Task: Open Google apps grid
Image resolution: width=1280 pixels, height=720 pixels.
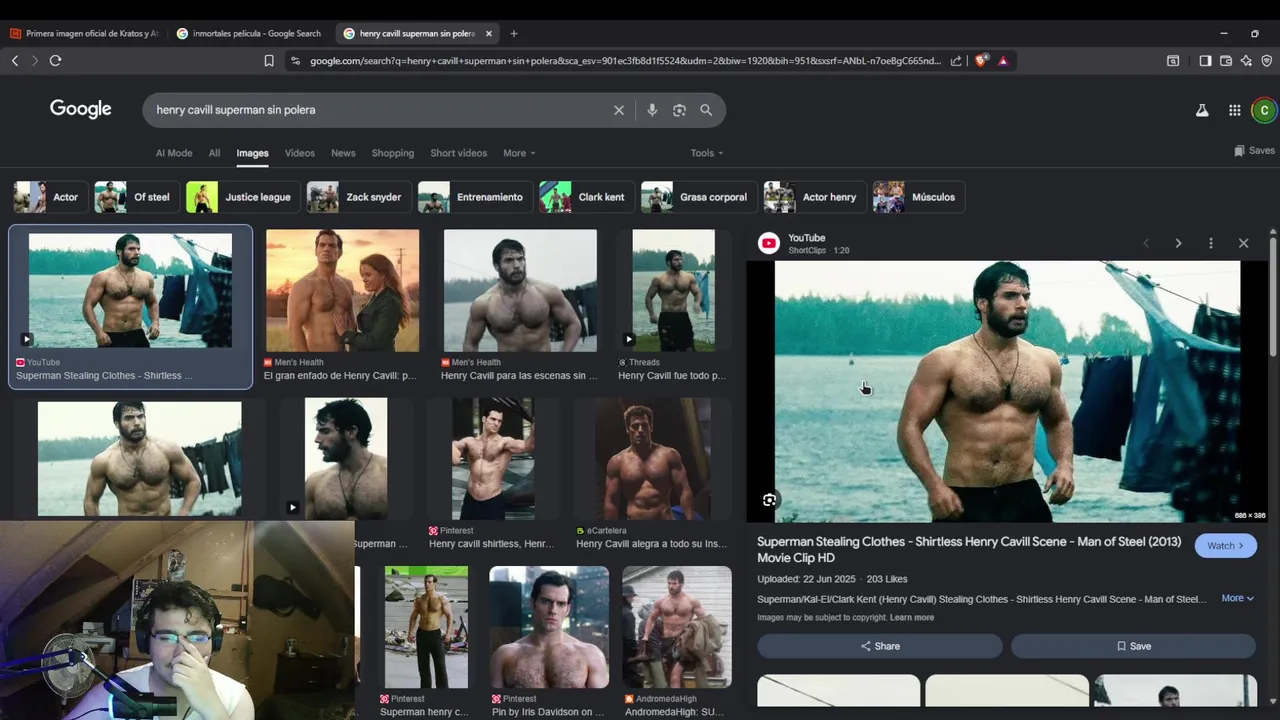Action: 1235,110
